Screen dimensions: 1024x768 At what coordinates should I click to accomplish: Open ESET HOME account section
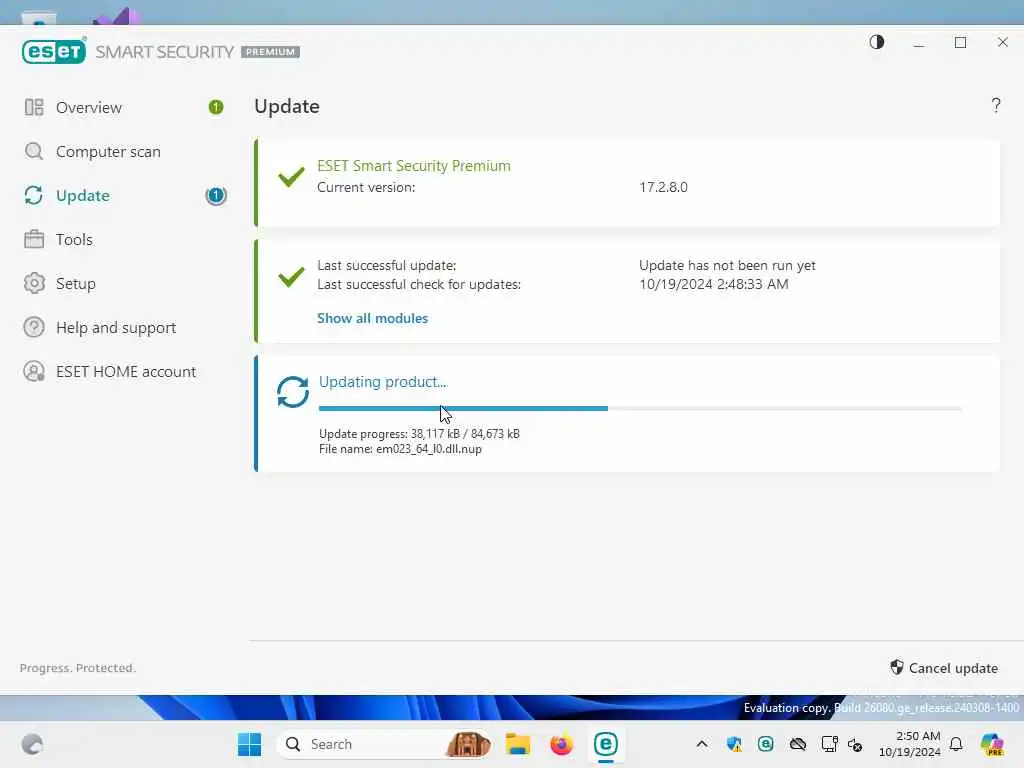pos(124,371)
